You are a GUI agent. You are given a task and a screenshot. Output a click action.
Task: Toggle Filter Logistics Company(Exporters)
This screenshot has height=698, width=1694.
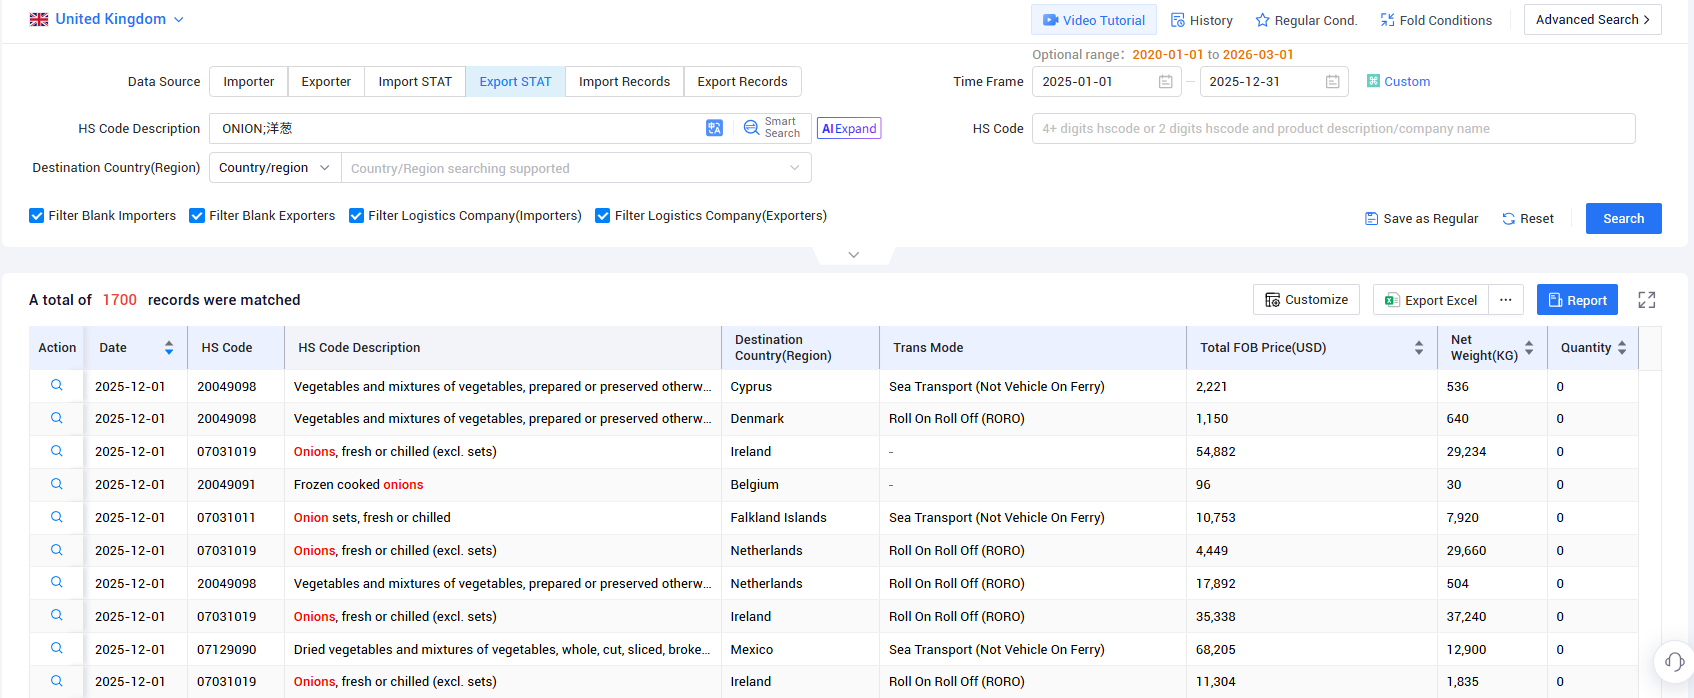[x=603, y=215]
